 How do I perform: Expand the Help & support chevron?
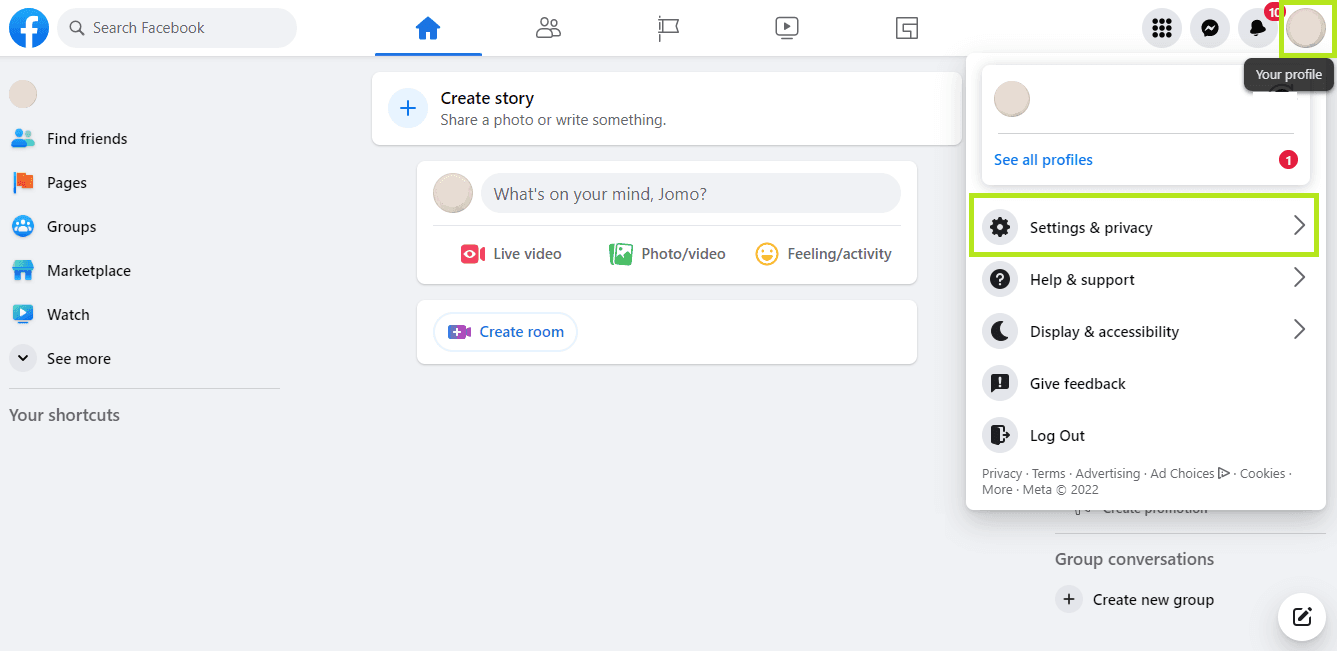coord(1299,278)
